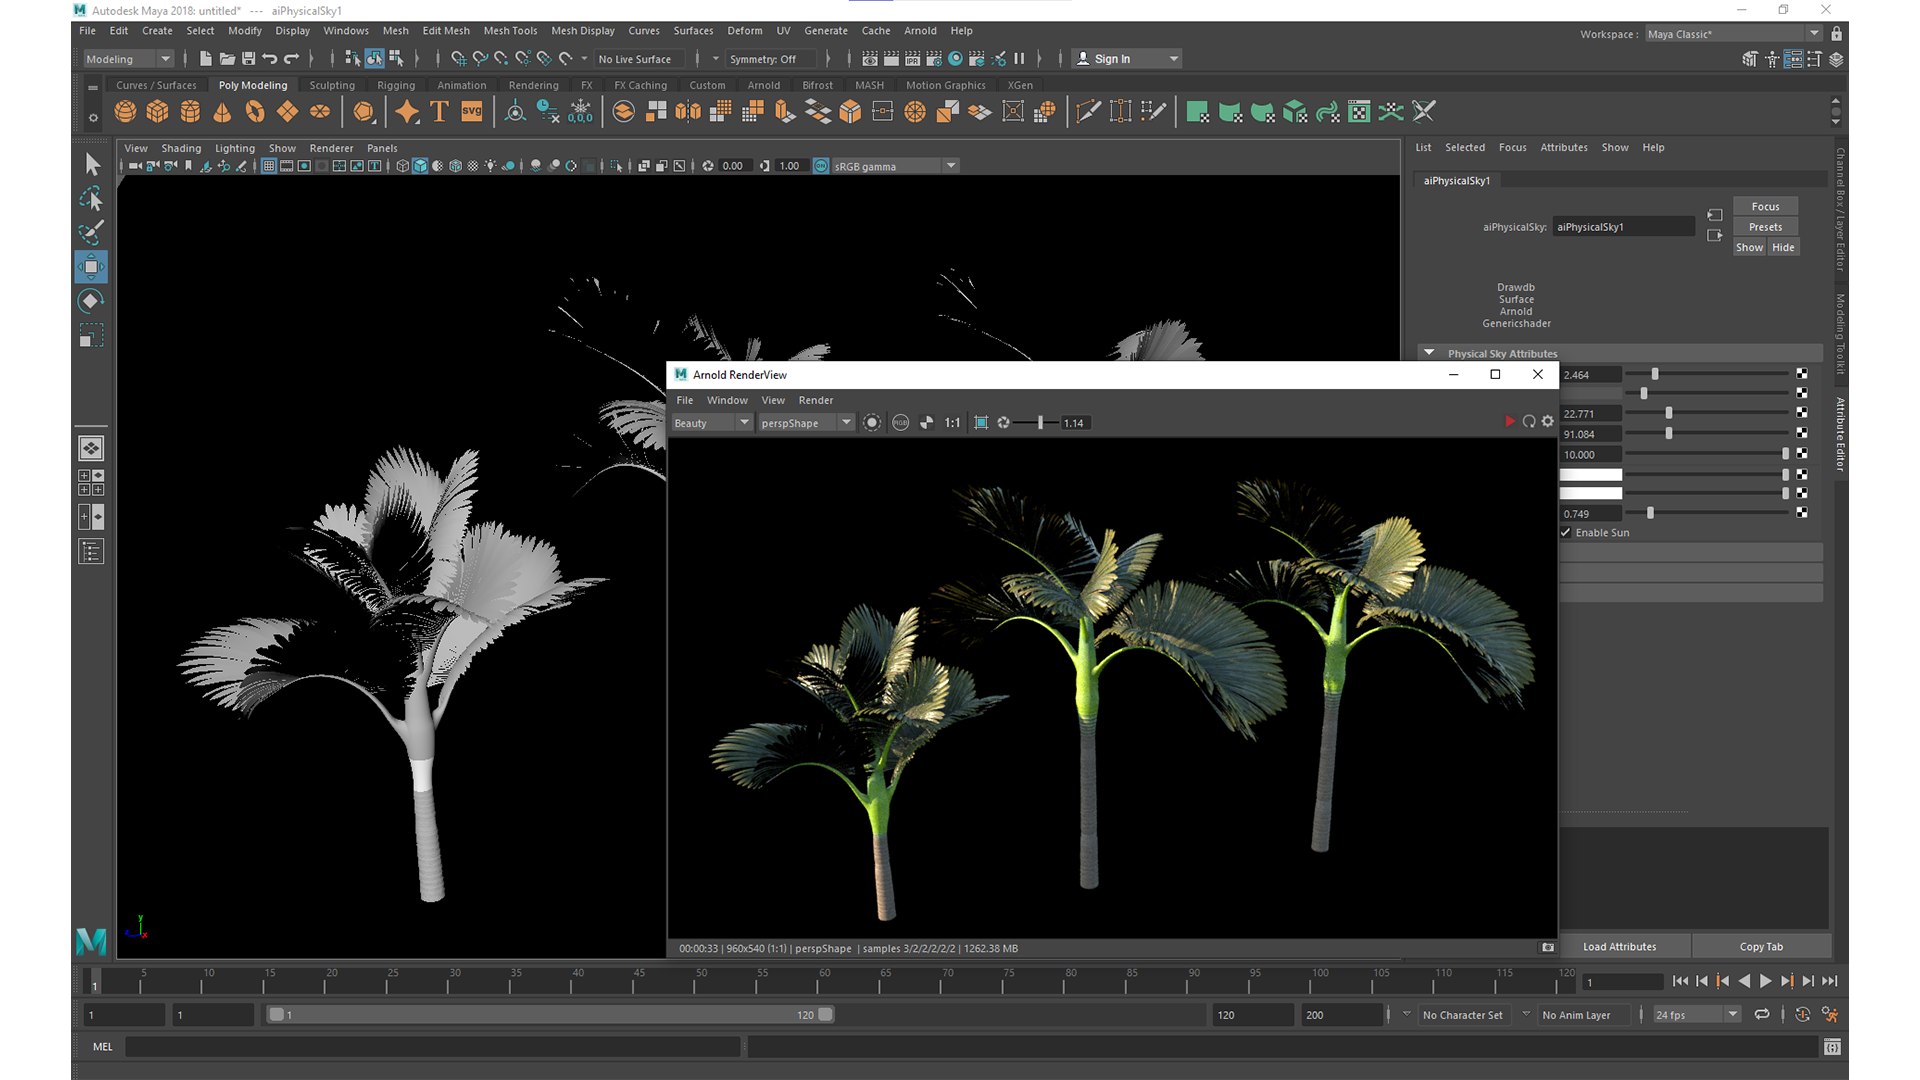Open the Mesh Tools menu

click(510, 31)
